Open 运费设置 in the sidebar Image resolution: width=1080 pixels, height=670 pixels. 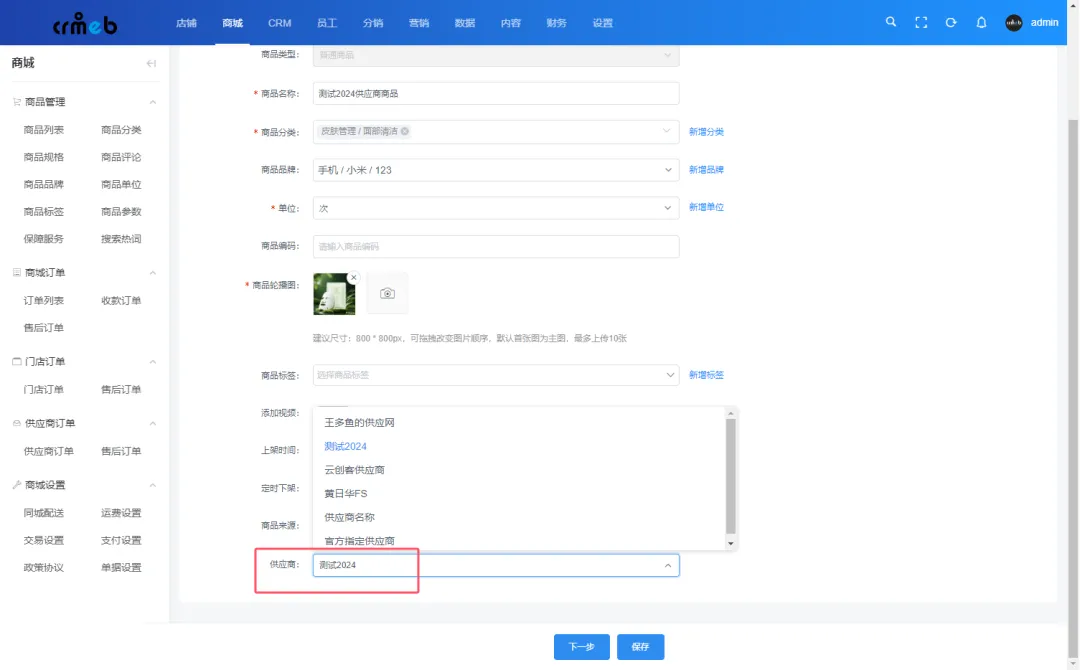pyautogui.click(x=121, y=512)
